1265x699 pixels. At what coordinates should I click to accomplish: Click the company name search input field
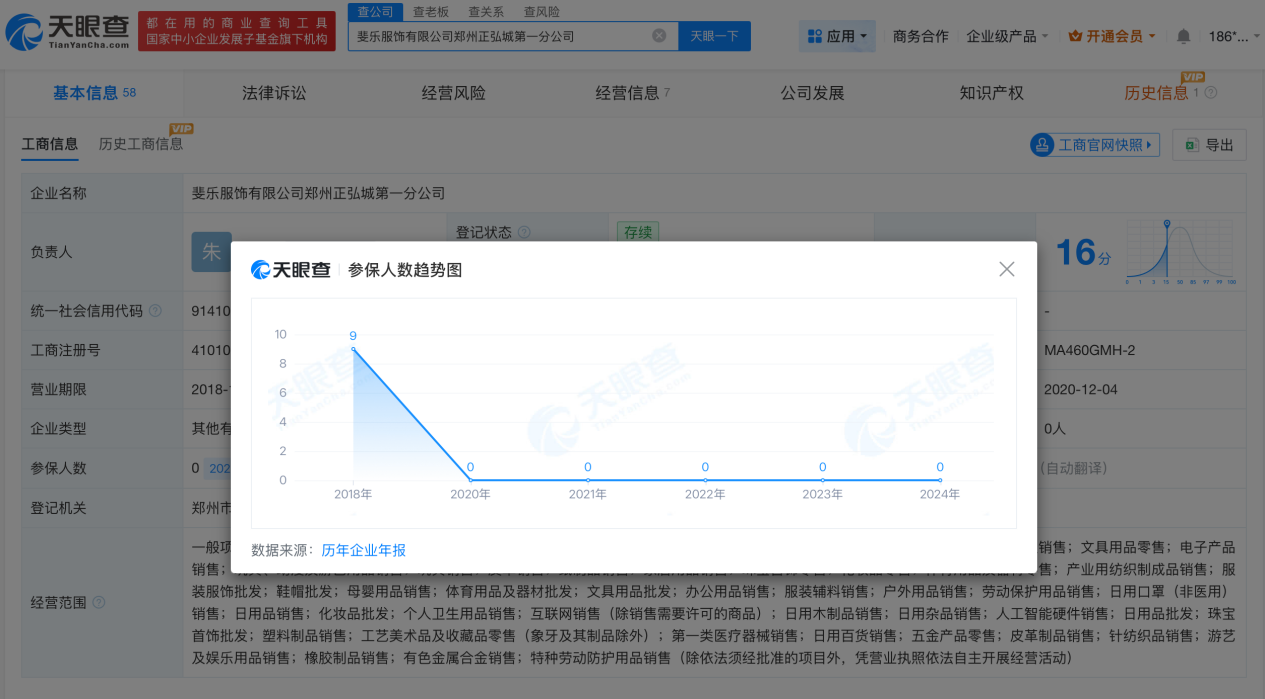click(500, 36)
